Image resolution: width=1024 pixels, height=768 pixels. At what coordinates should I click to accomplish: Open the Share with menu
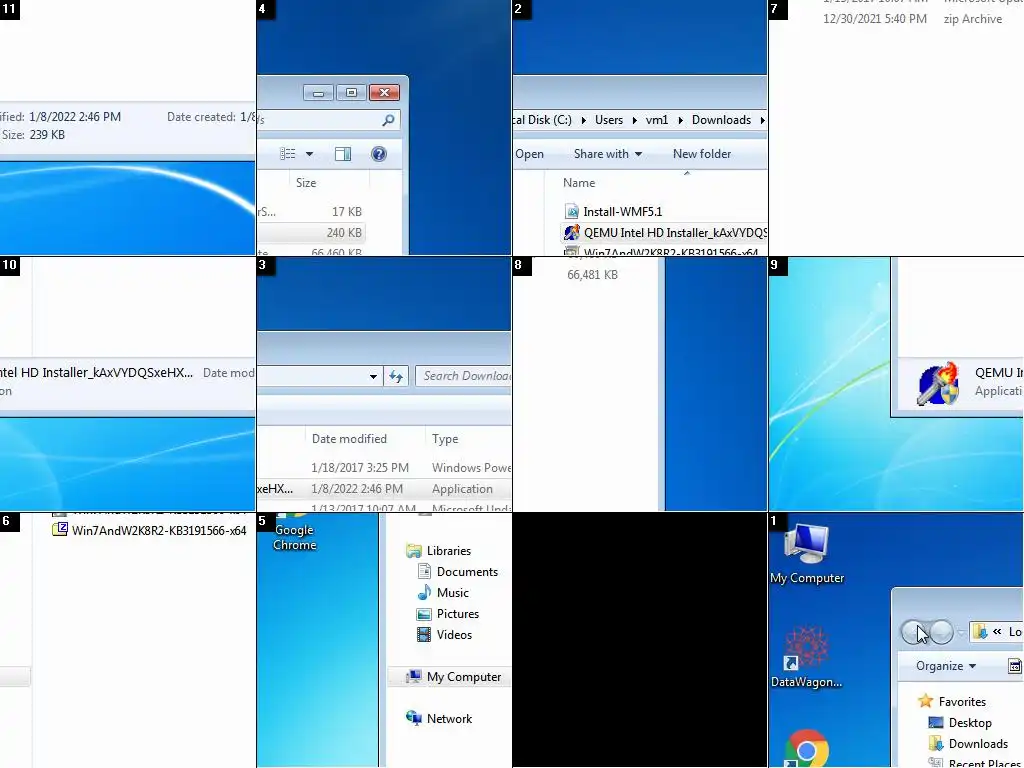(x=607, y=154)
